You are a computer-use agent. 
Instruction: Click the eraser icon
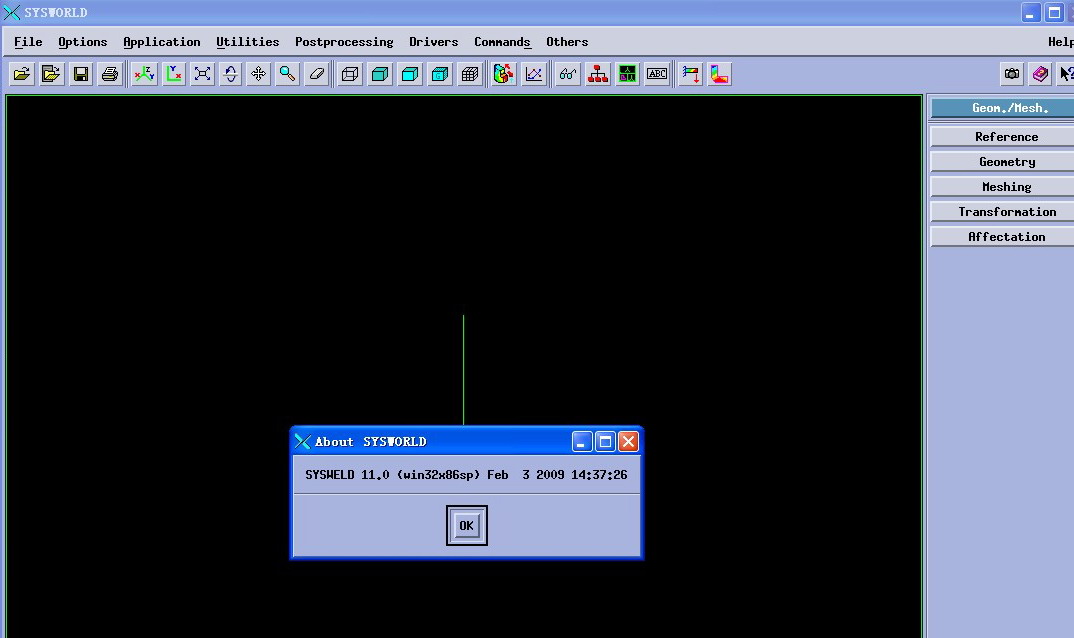click(x=316, y=74)
